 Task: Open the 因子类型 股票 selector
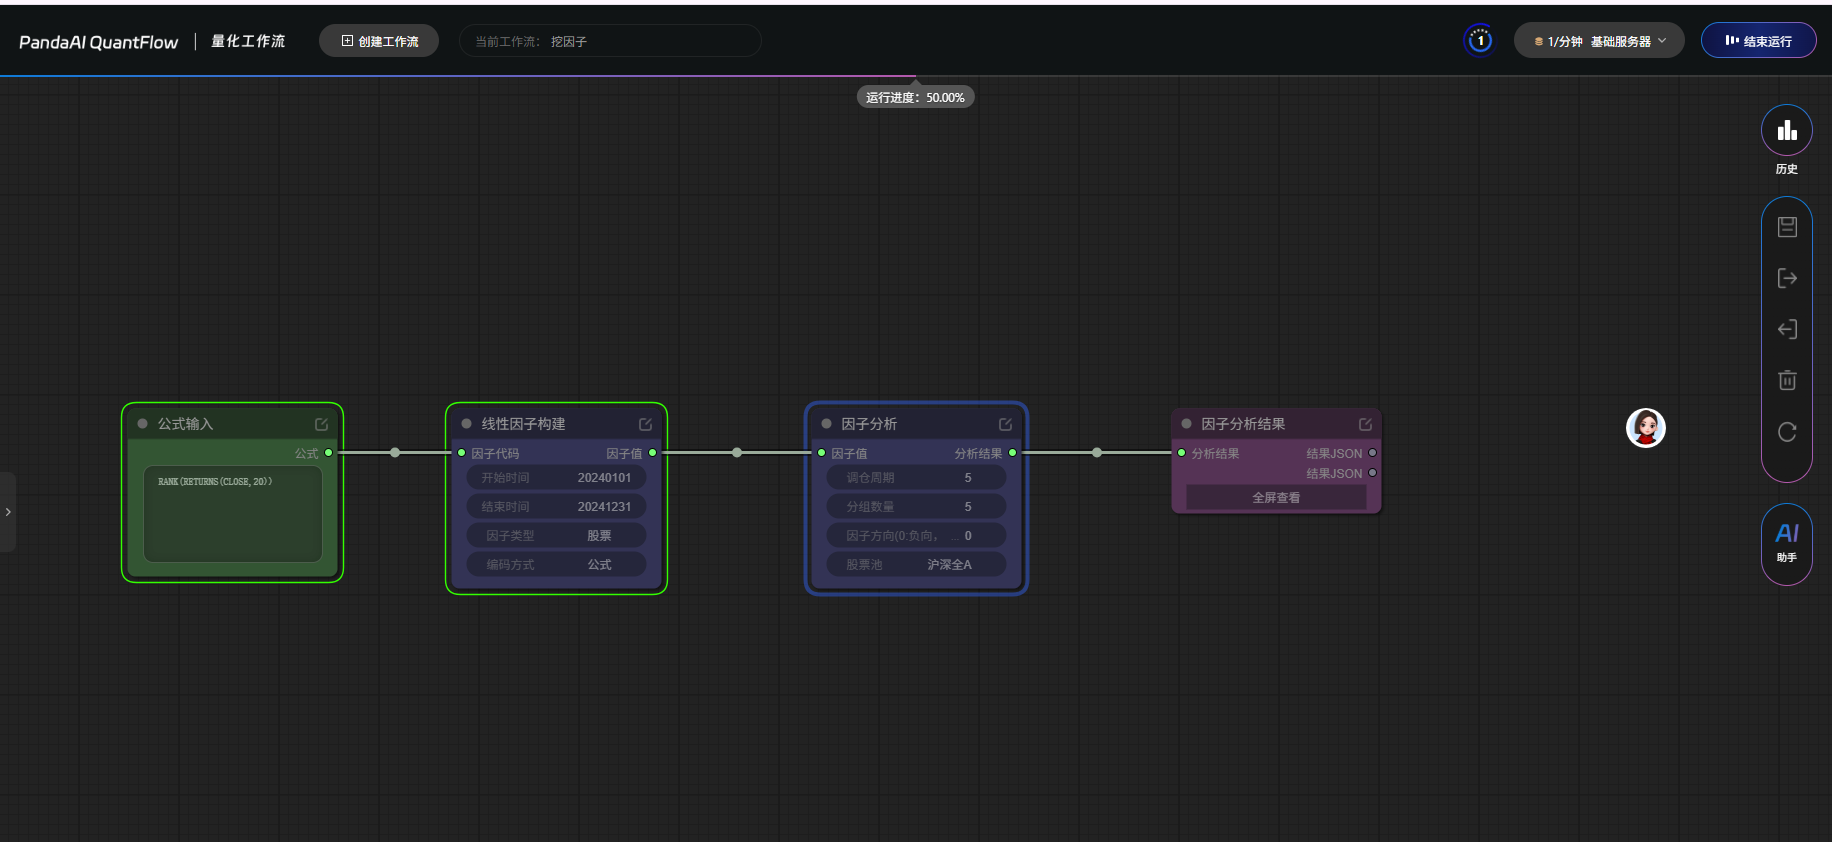(556, 536)
